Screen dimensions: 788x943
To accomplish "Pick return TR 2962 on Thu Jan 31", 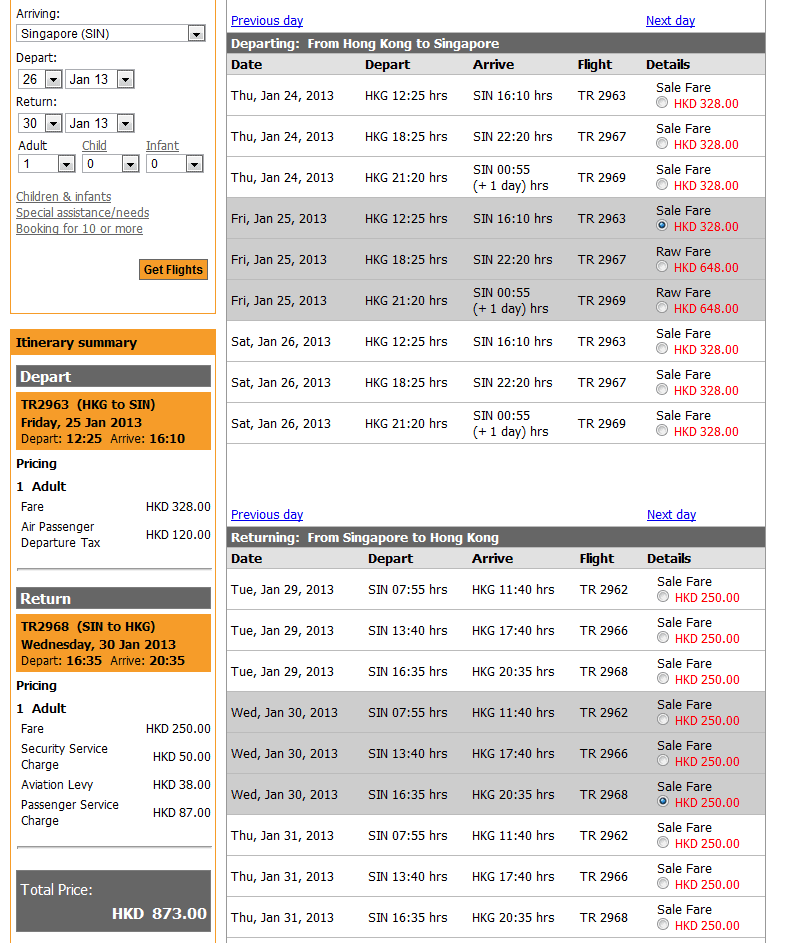I will coord(663,843).
